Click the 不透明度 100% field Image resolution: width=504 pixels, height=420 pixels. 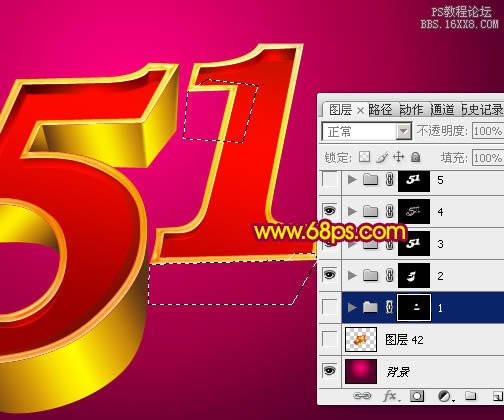point(488,131)
